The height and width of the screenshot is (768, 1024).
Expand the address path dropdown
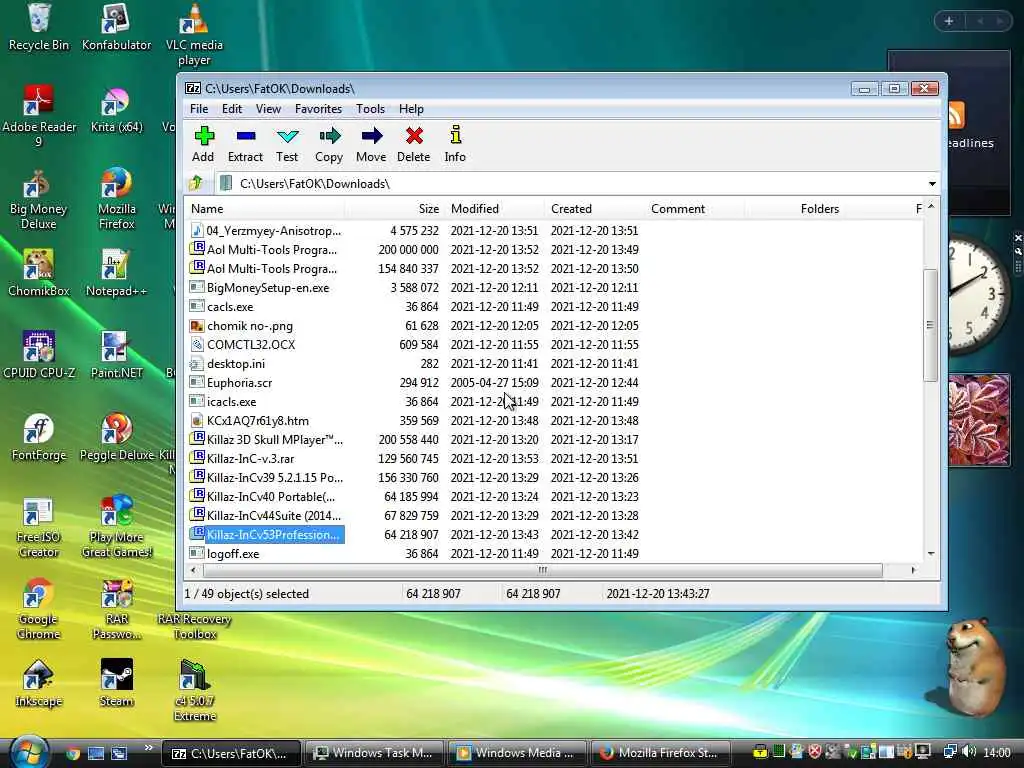click(x=932, y=184)
